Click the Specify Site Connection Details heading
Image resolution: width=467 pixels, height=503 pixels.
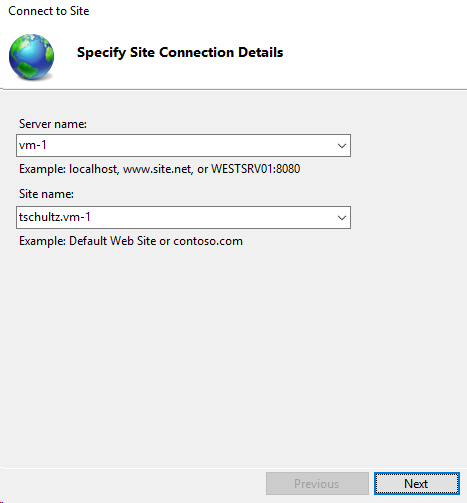(180, 52)
